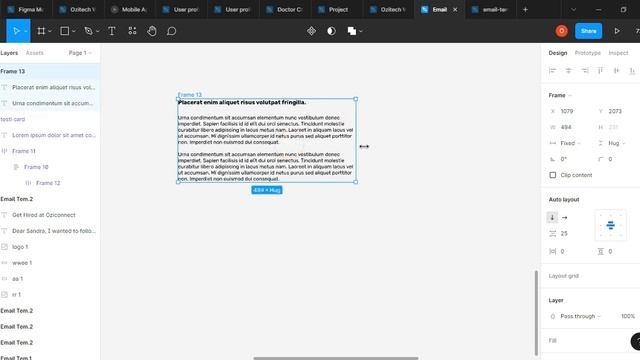This screenshot has height=360, width=640.
Task: Click the auto layout alignment box
Action: [x=611, y=225]
